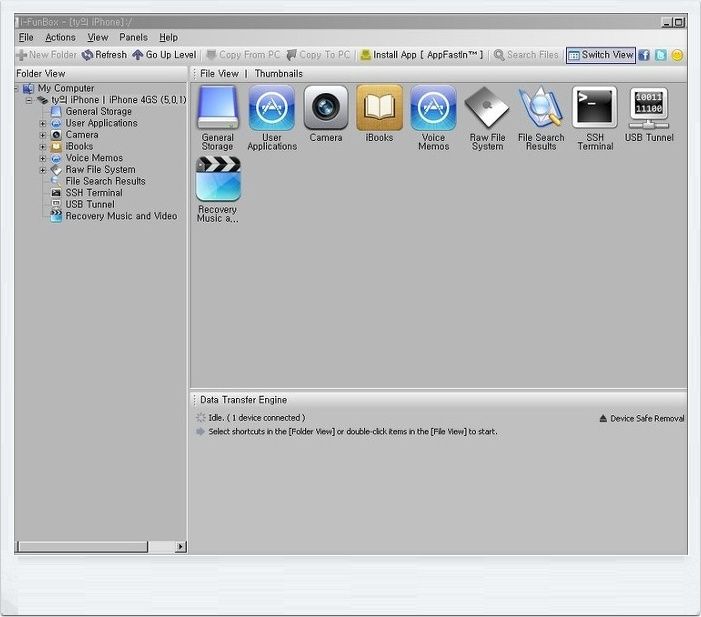Viewport: 701px width, 617px height.
Task: Collapse the My Computer tree node
Action: click(x=17, y=89)
